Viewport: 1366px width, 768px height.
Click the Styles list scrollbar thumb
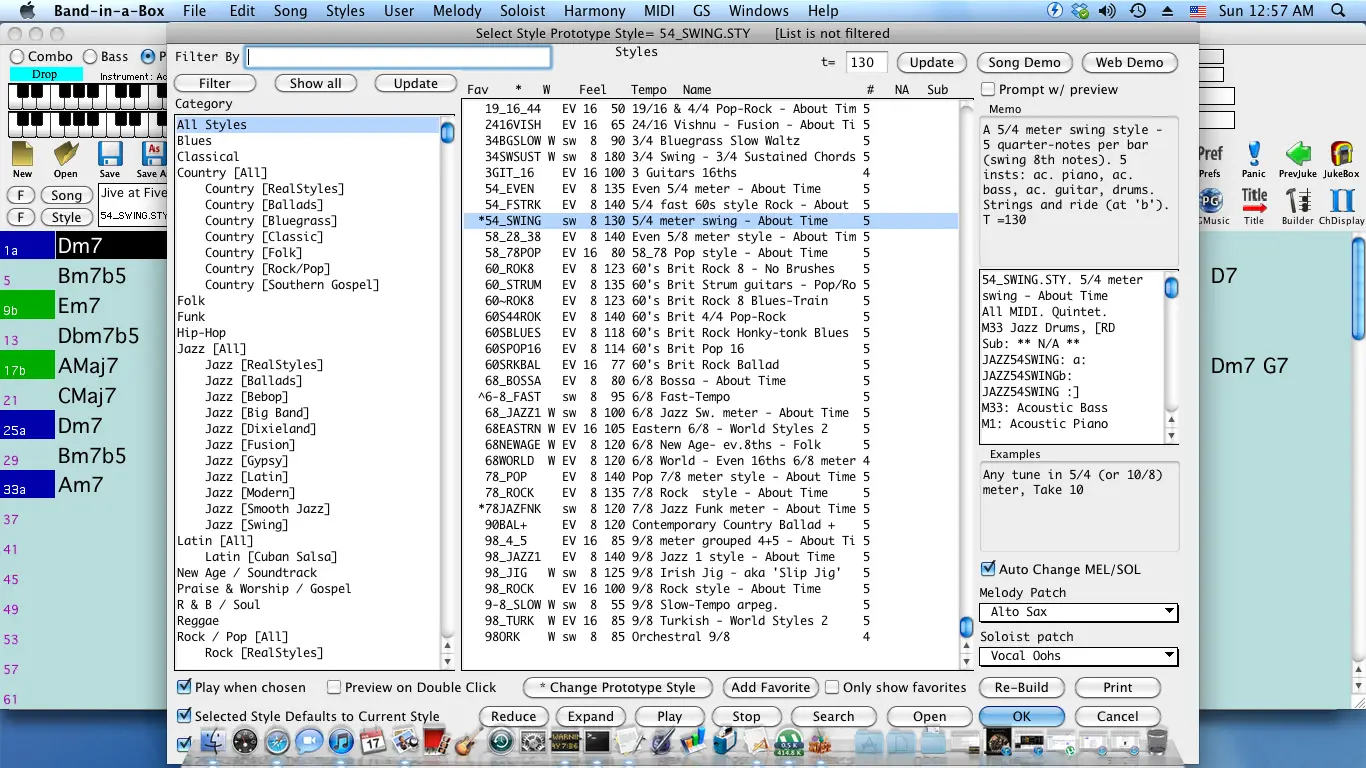click(x=966, y=627)
